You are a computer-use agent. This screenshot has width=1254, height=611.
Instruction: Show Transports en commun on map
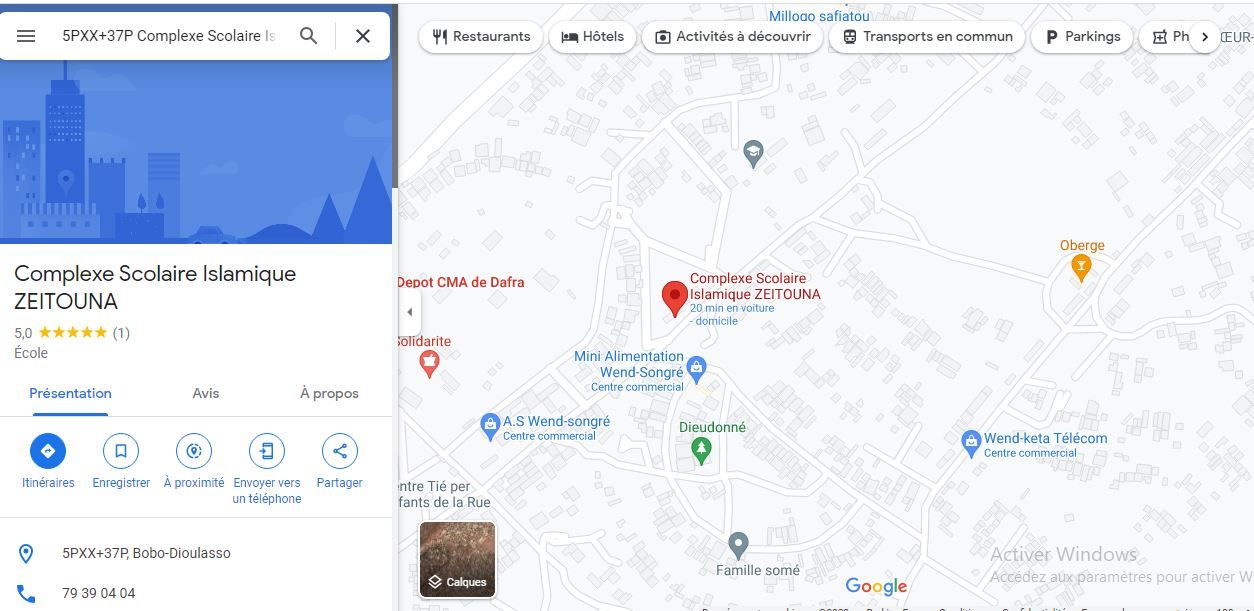[927, 37]
